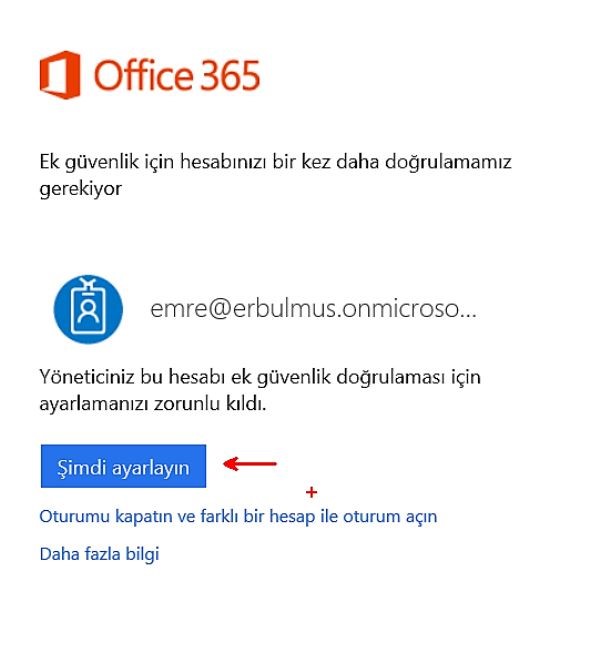The image size is (598, 669).
Task: Open the "Daha fazla bilgi" link
Action: [99, 554]
